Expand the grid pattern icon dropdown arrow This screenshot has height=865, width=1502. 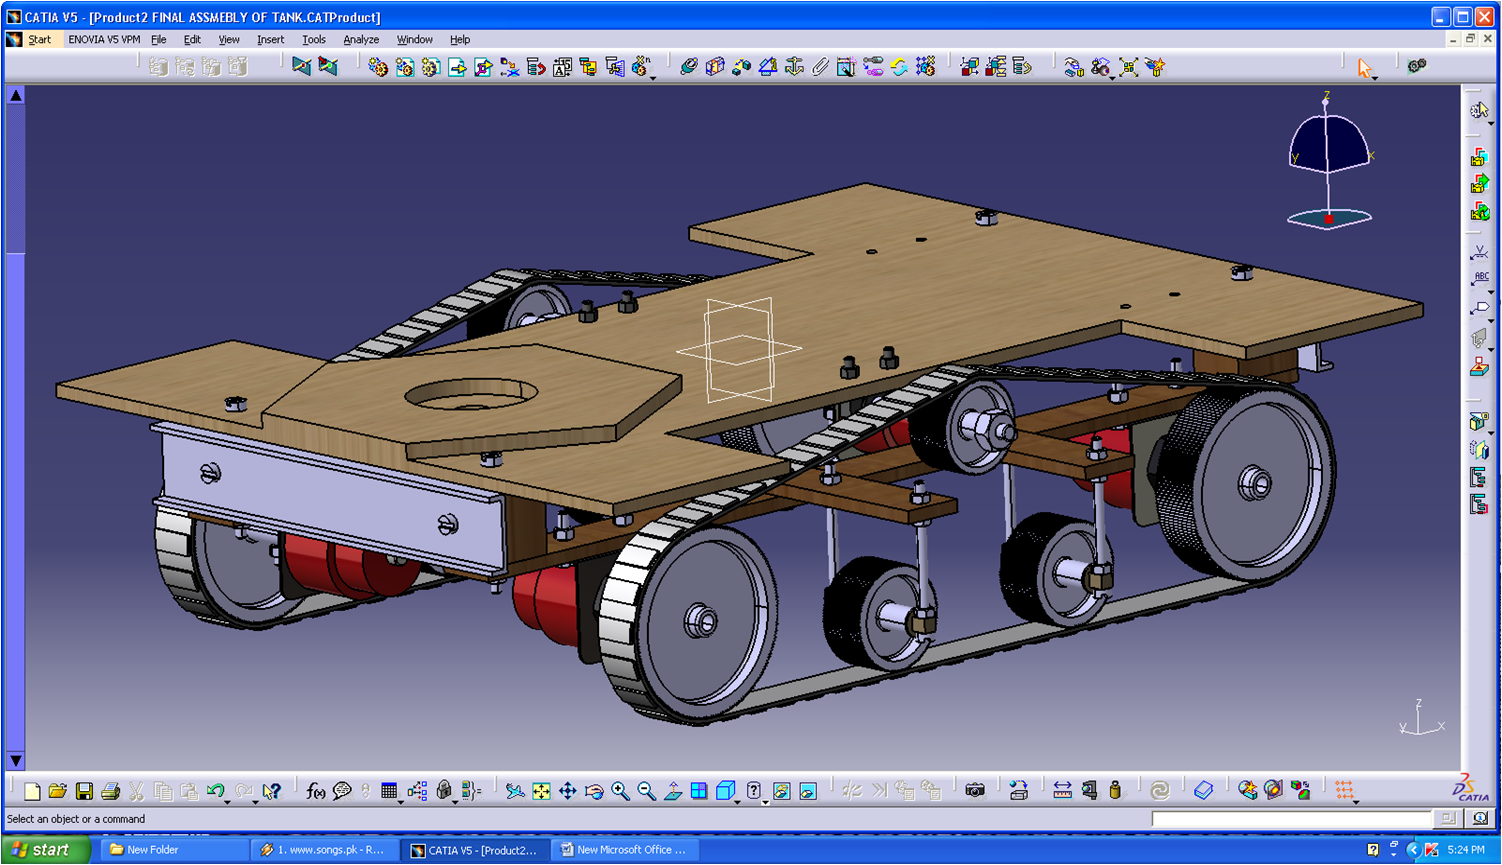click(x=1356, y=801)
